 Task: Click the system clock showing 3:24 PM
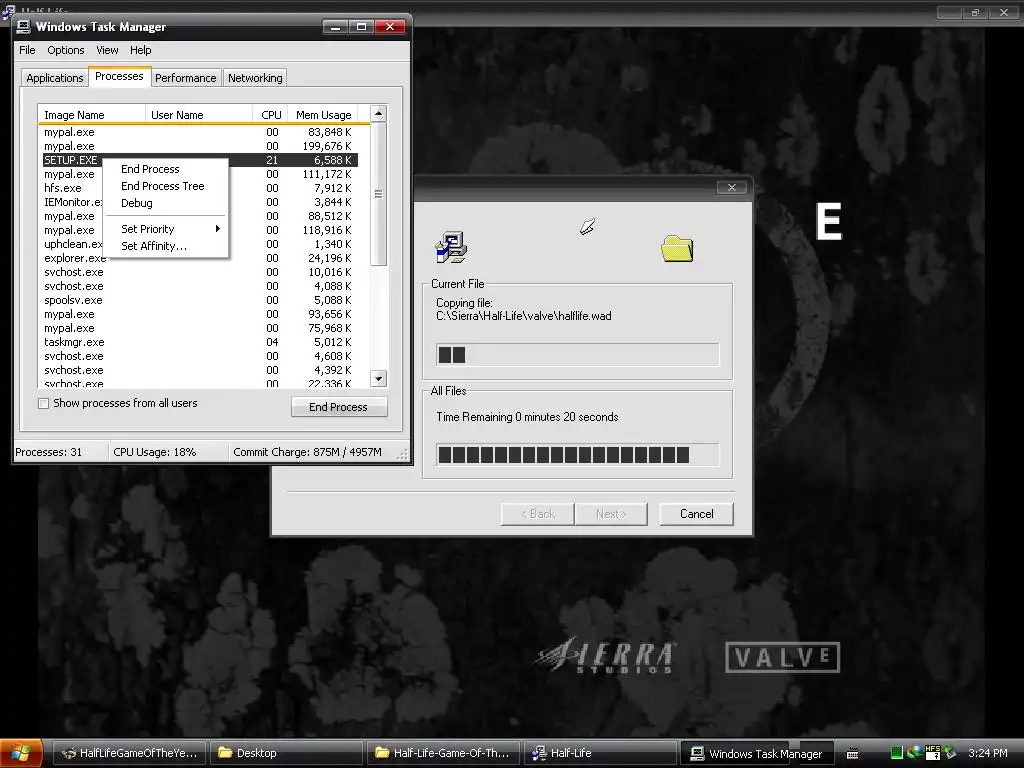[987, 753]
